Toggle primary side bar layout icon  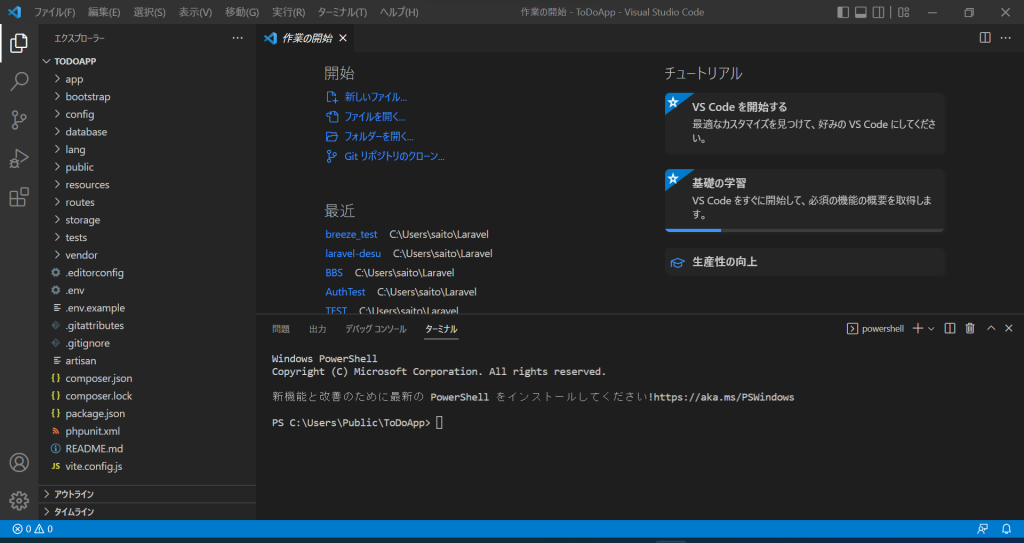(x=843, y=12)
